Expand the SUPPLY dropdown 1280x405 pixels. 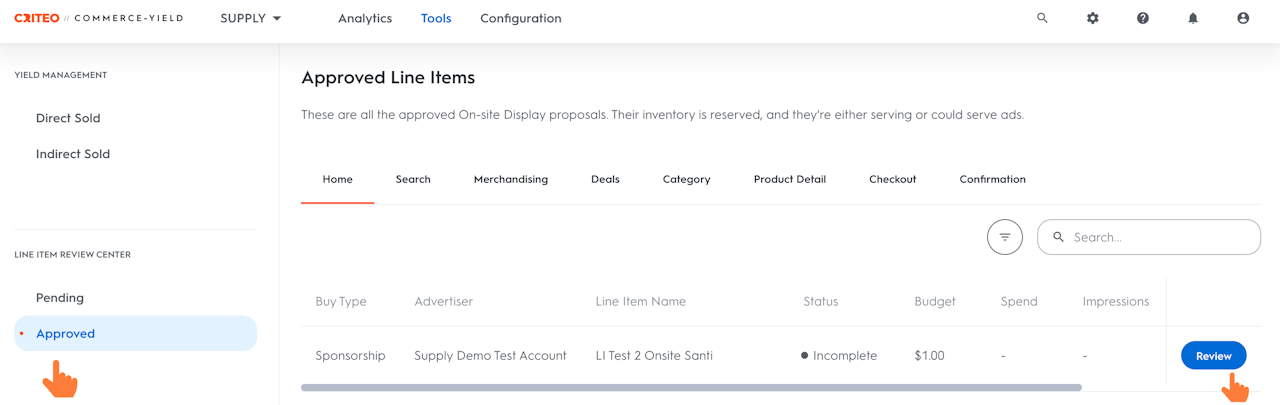(x=250, y=18)
